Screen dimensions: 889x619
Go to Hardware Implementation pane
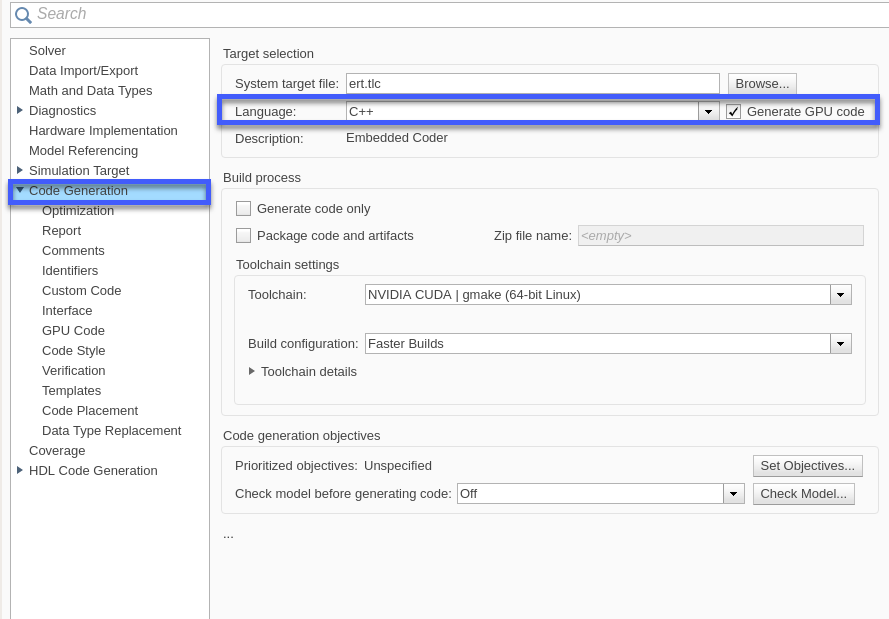[x=103, y=131]
